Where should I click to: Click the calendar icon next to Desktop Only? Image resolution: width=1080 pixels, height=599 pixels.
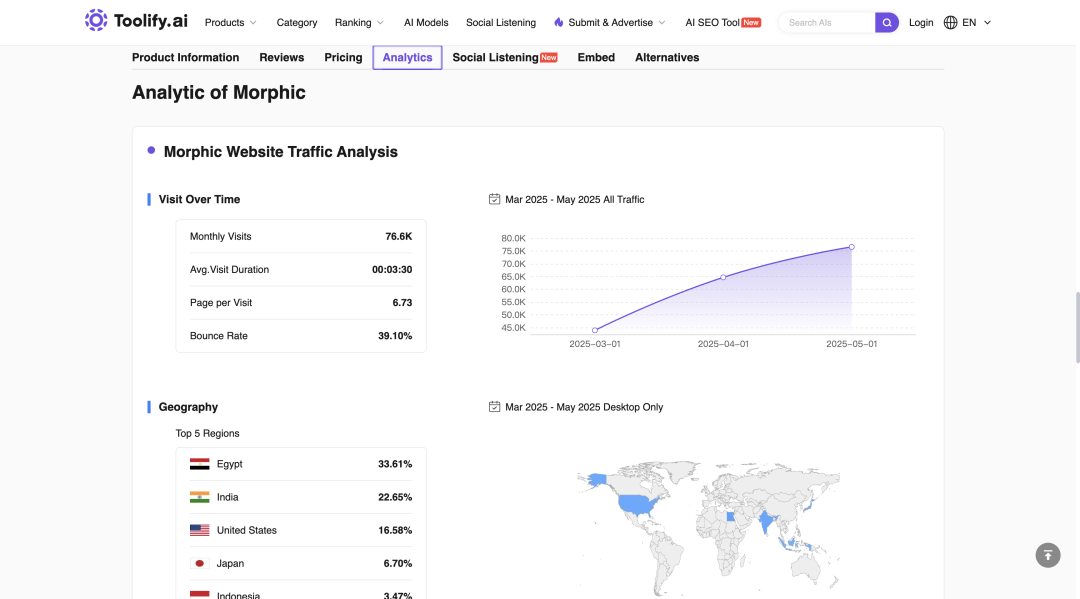[x=495, y=407]
